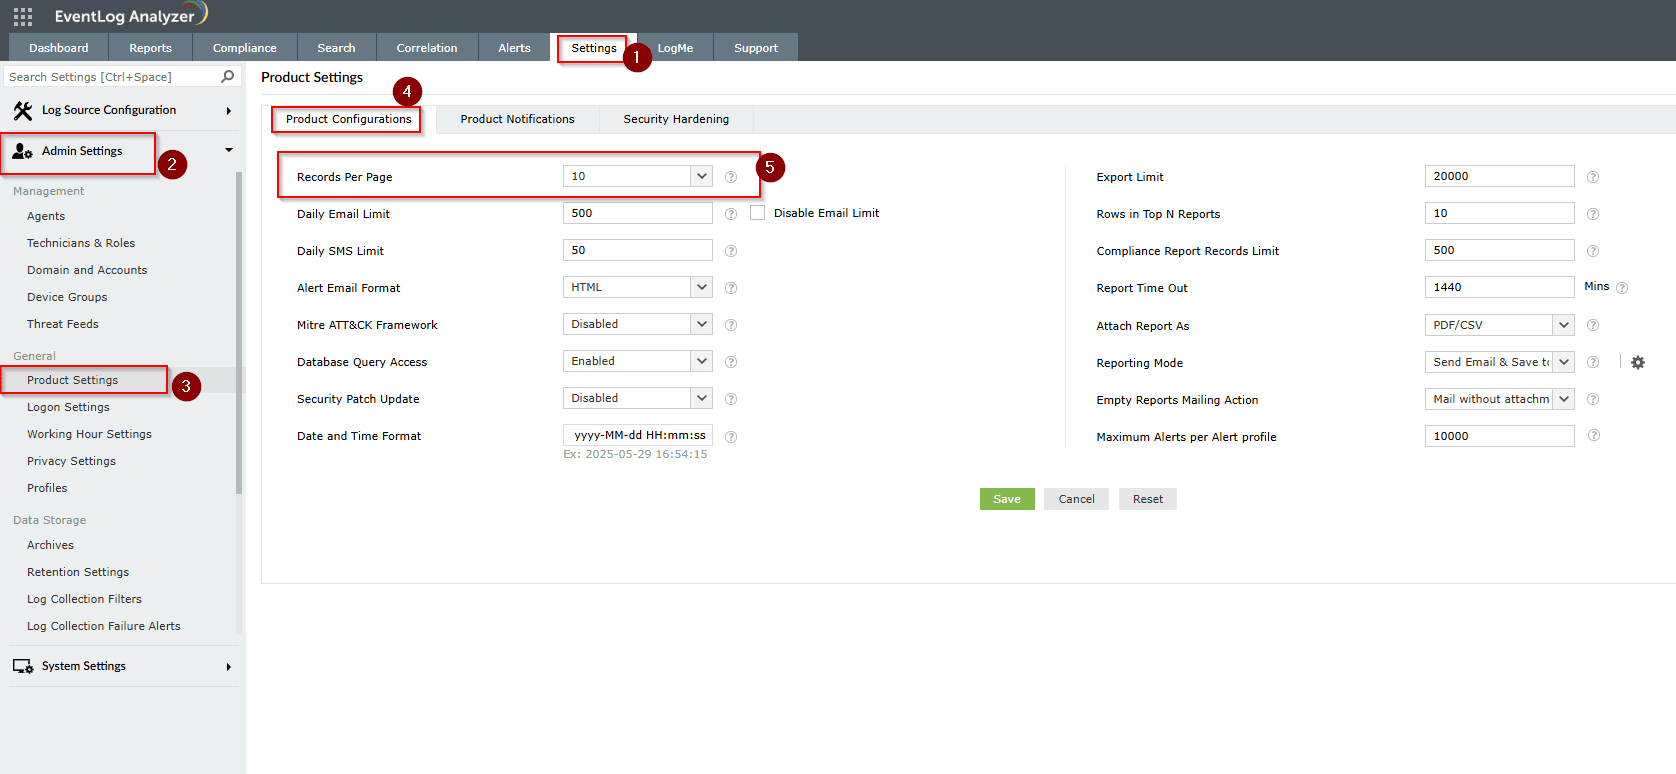The image size is (1676, 774).
Task: Open reporting mode gear settings icon
Action: (1637, 362)
